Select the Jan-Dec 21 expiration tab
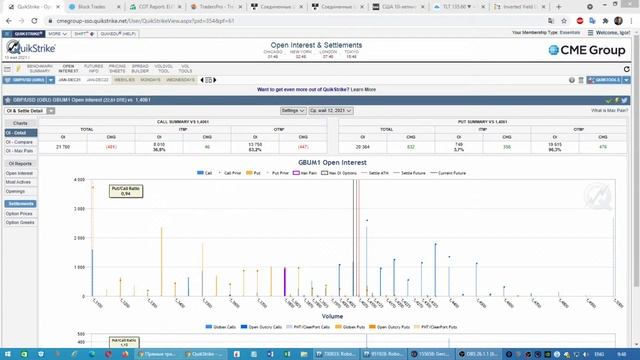 pyautogui.click(x=69, y=80)
